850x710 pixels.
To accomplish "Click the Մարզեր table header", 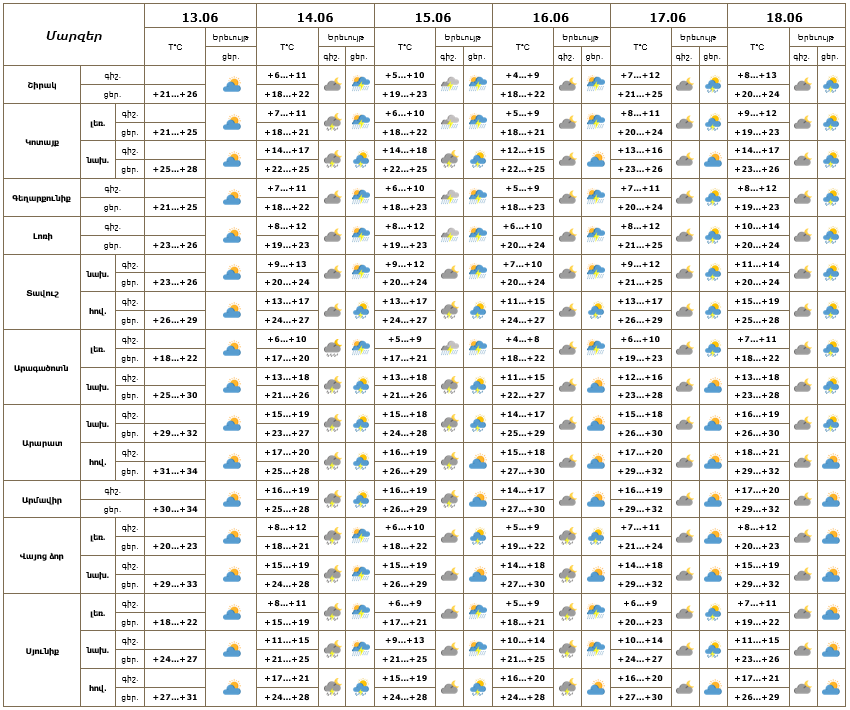I will coord(74,36).
